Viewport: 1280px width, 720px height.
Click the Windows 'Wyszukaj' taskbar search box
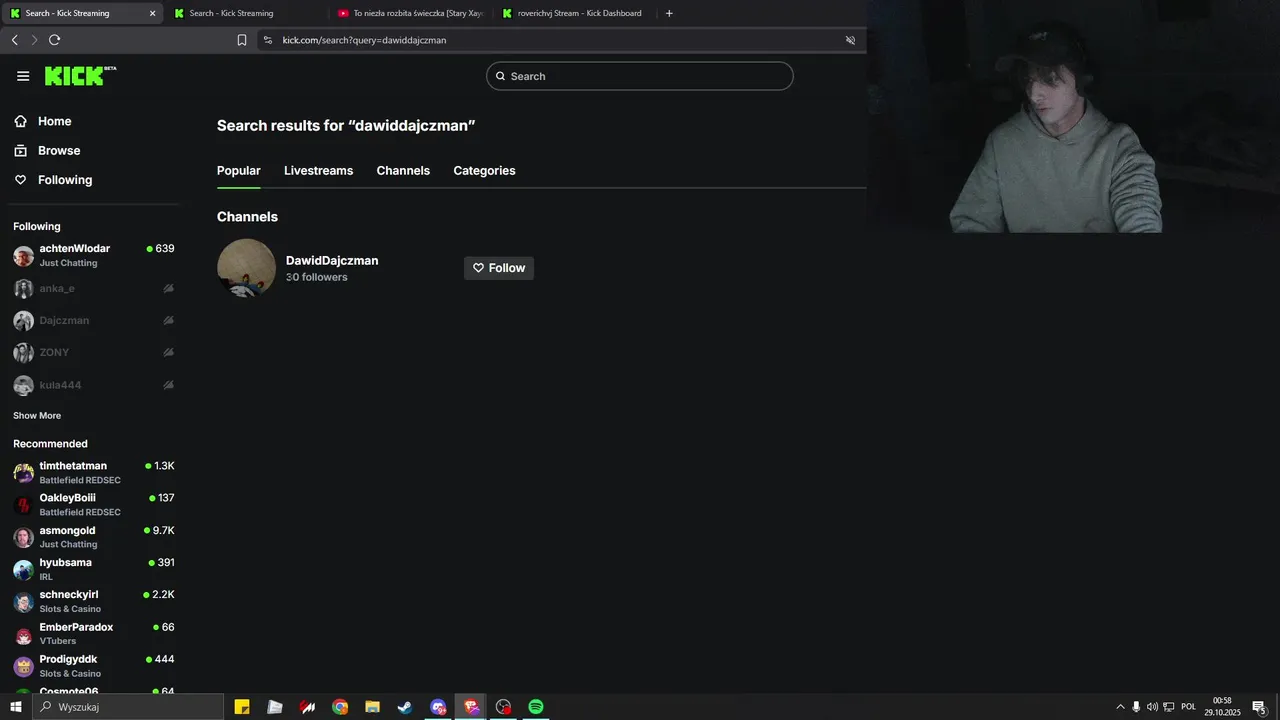click(x=128, y=707)
